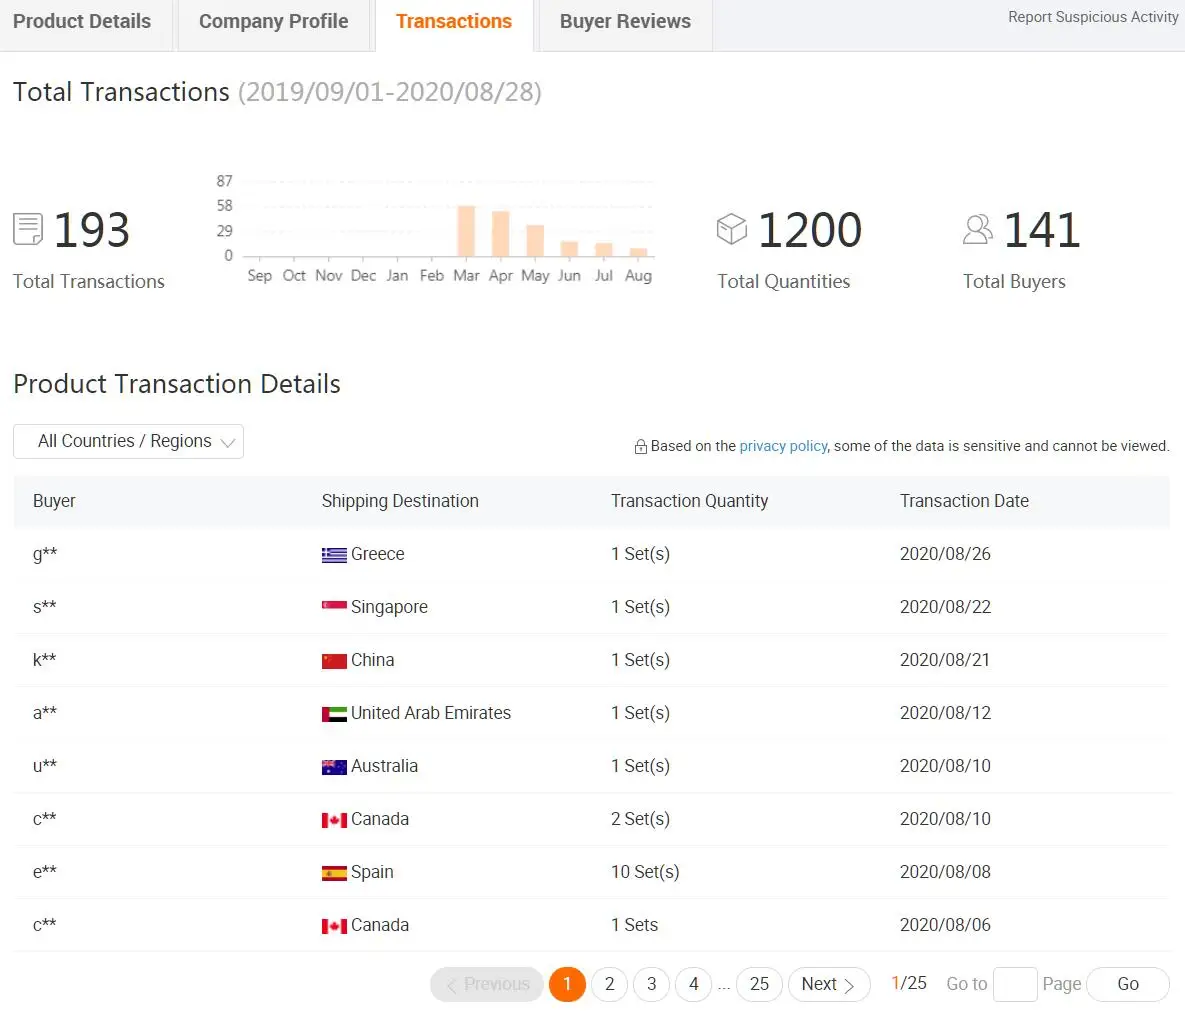Click the Total Quantities box icon
Viewport: 1185px width, 1011px height.
click(x=732, y=229)
